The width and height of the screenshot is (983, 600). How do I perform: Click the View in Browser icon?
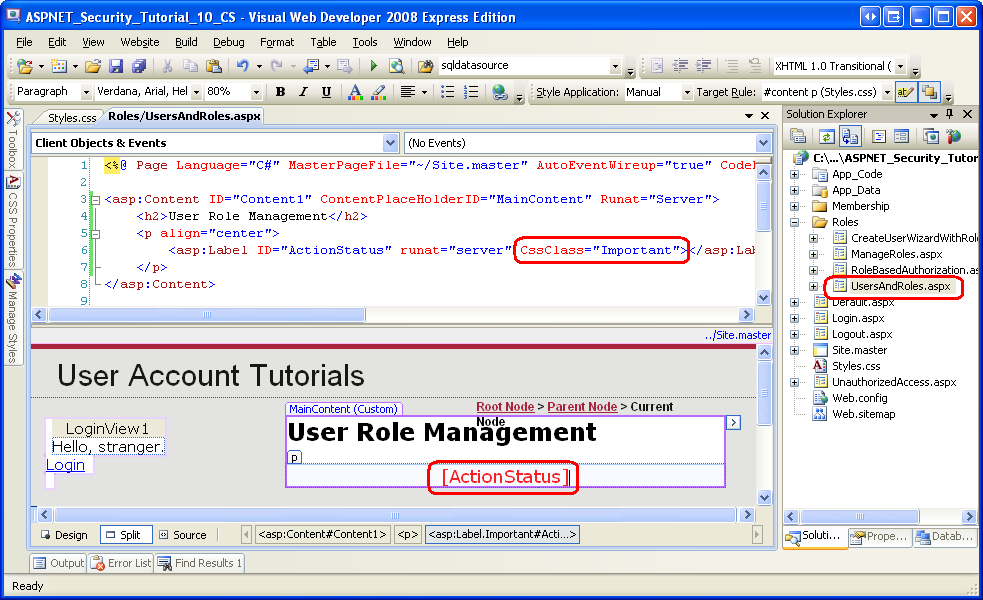[x=396, y=66]
